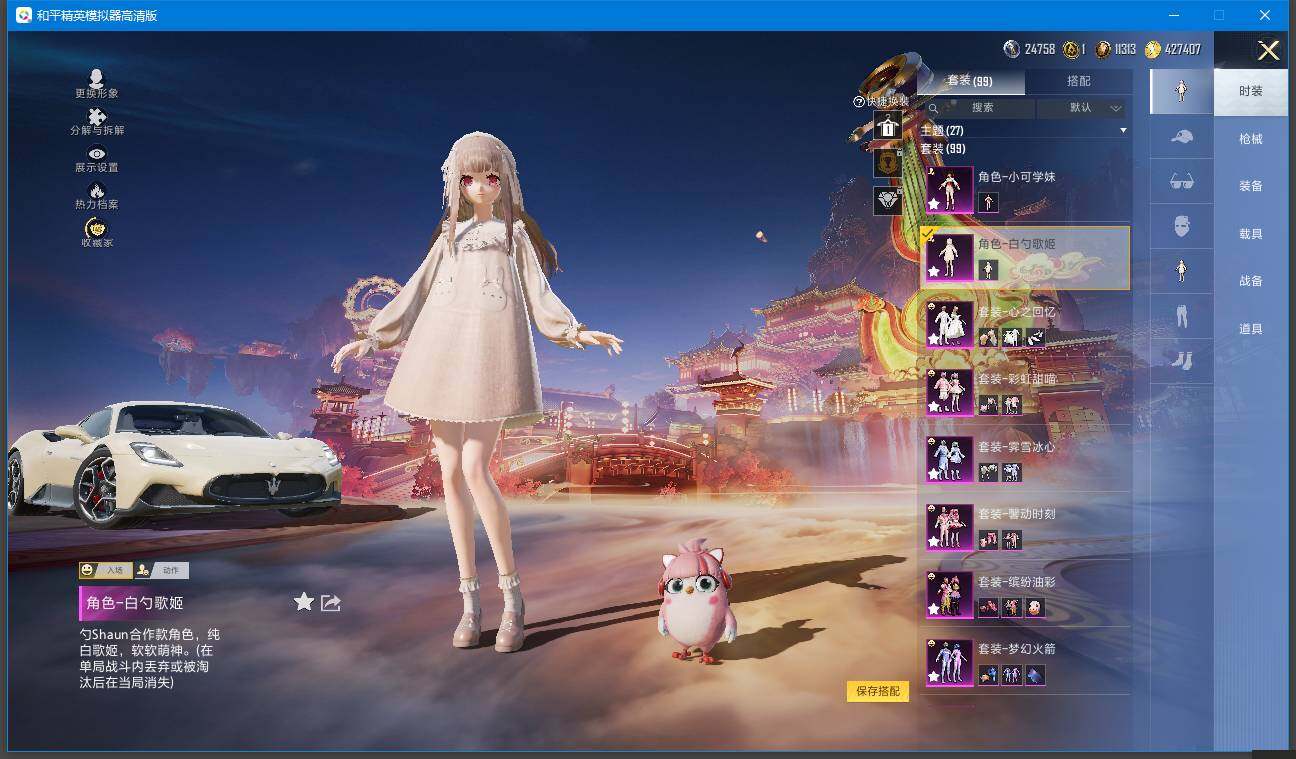The image size is (1296, 759).
Task: Open the 热力档案 heat archive
Action: click(97, 197)
